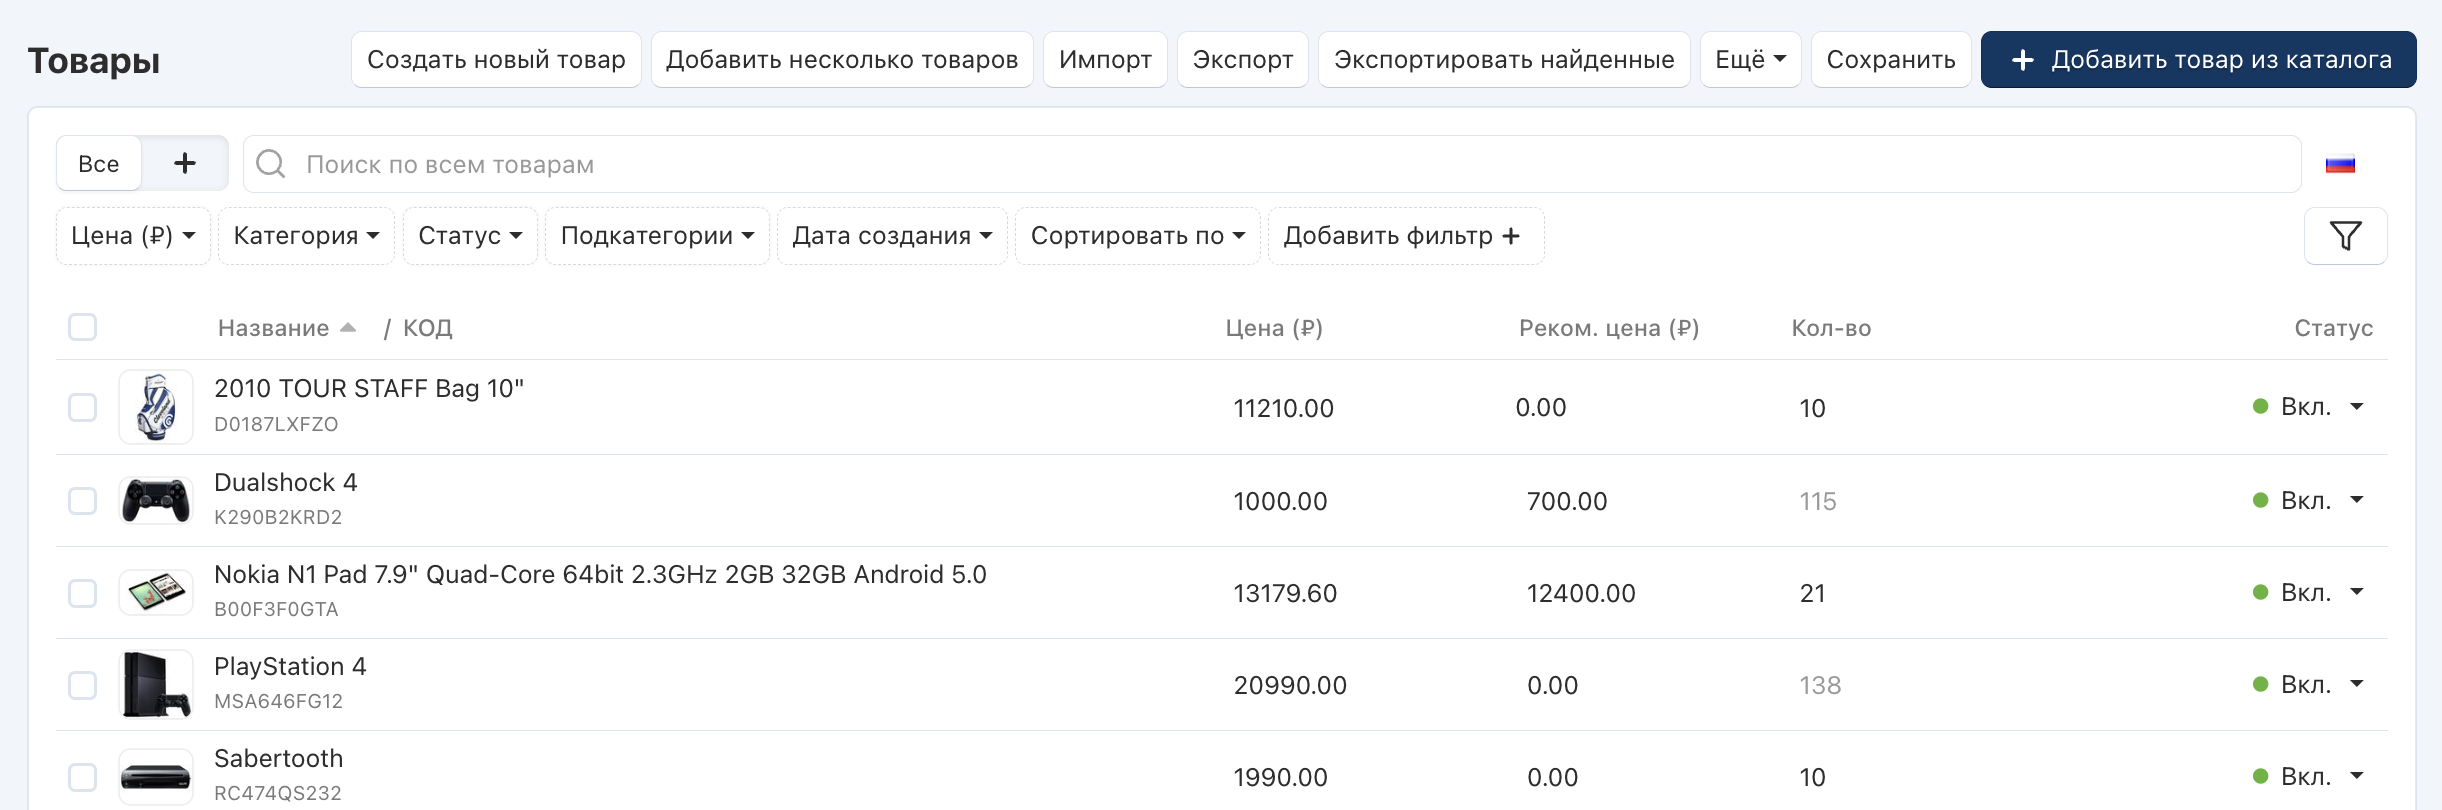Open the Ещё menu
The height and width of the screenshot is (810, 2442).
pos(1750,60)
